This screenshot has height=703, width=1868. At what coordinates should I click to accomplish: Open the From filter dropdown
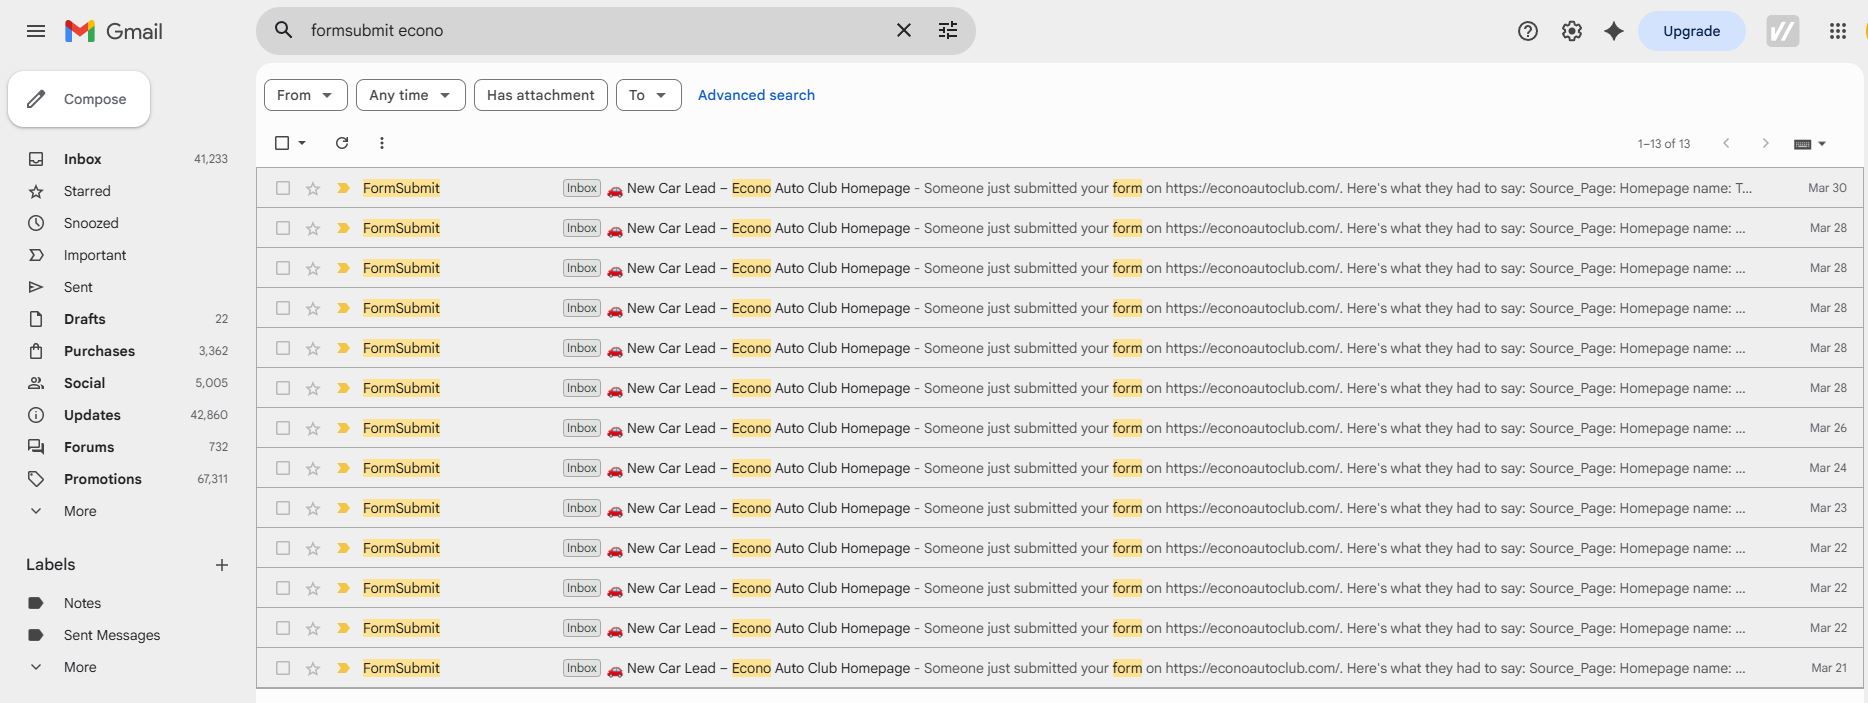pyautogui.click(x=305, y=95)
